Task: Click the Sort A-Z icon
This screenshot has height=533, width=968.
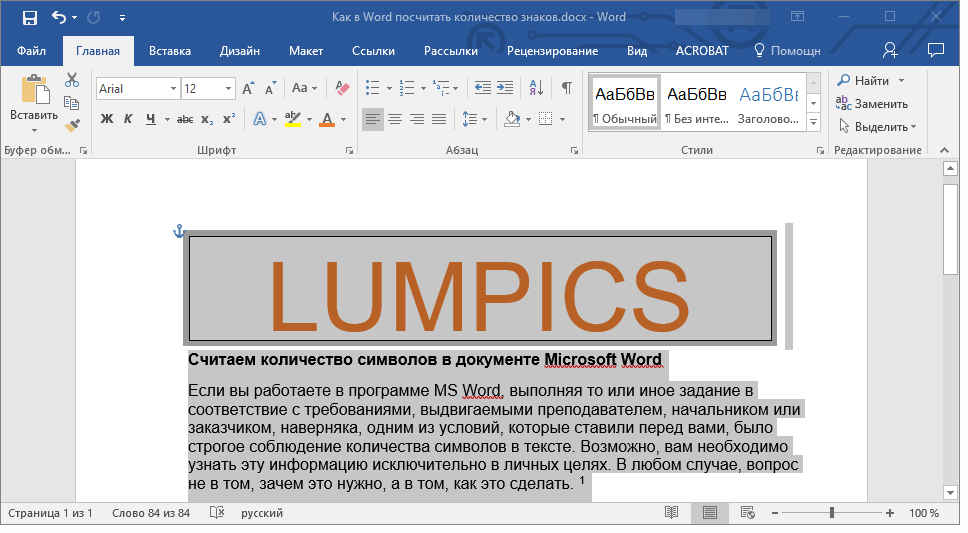Action: [535, 88]
